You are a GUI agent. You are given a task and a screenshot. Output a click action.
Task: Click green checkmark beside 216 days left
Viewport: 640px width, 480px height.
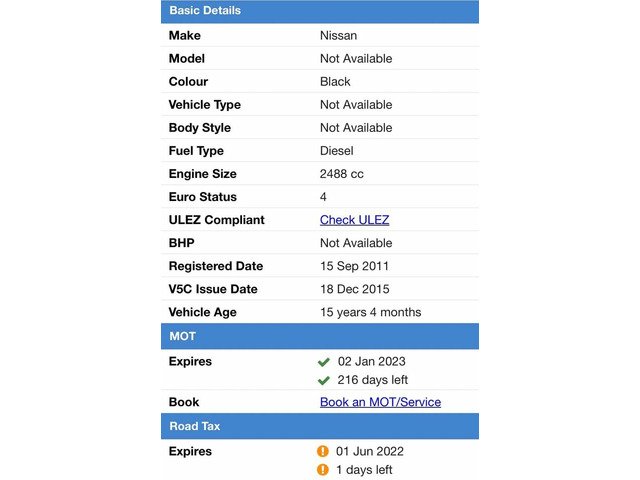click(x=324, y=380)
